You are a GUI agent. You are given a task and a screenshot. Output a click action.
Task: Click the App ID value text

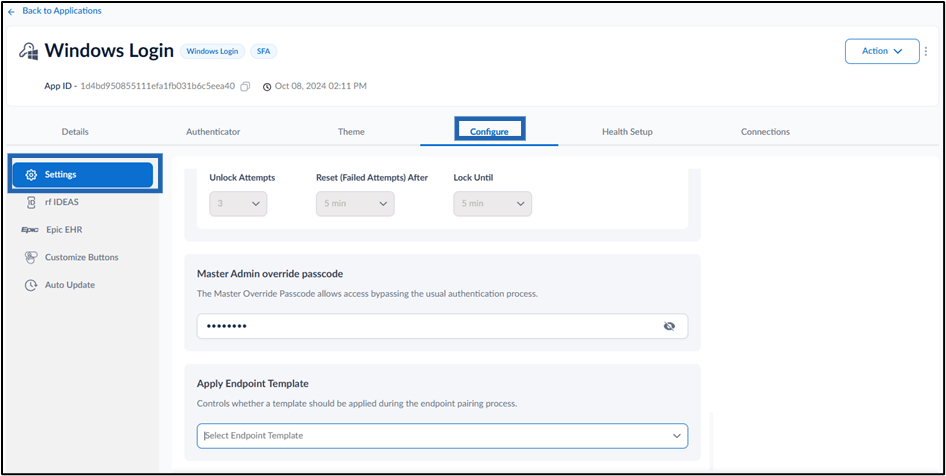pos(157,86)
